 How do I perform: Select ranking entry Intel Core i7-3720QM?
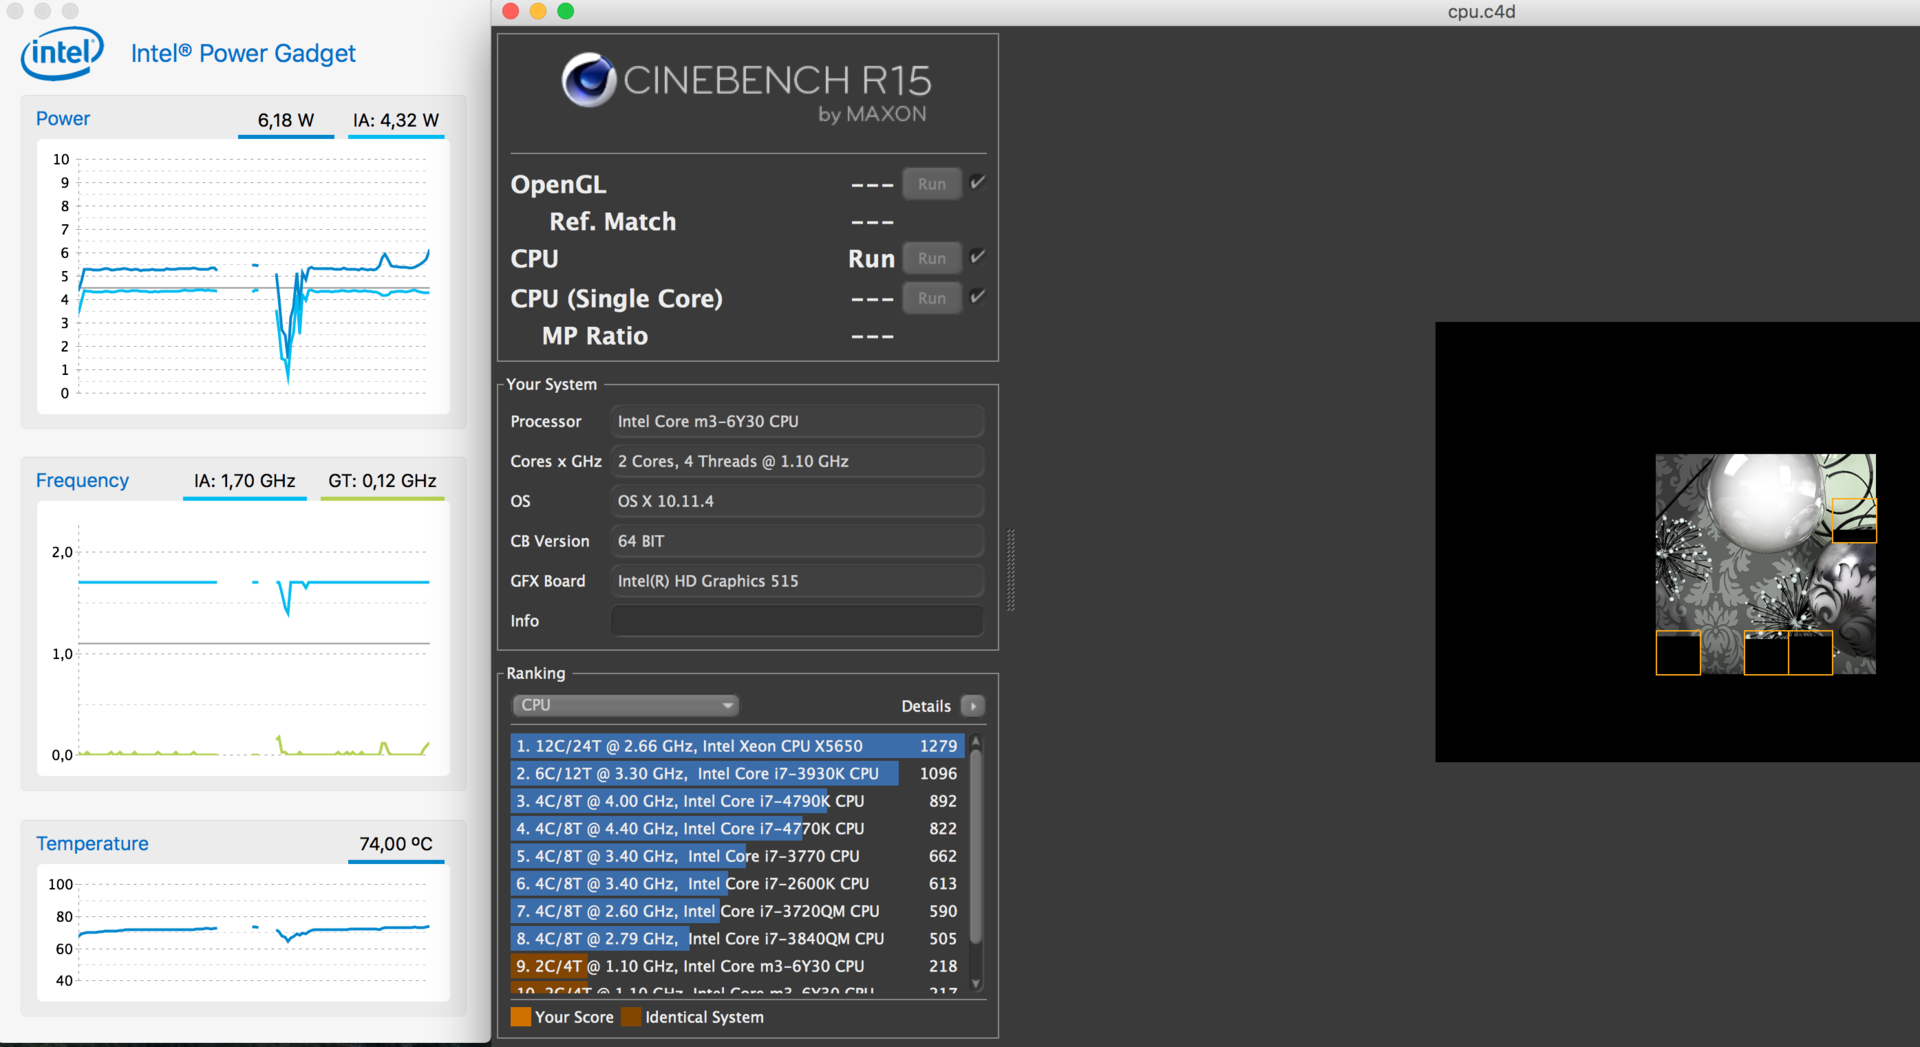point(737,911)
